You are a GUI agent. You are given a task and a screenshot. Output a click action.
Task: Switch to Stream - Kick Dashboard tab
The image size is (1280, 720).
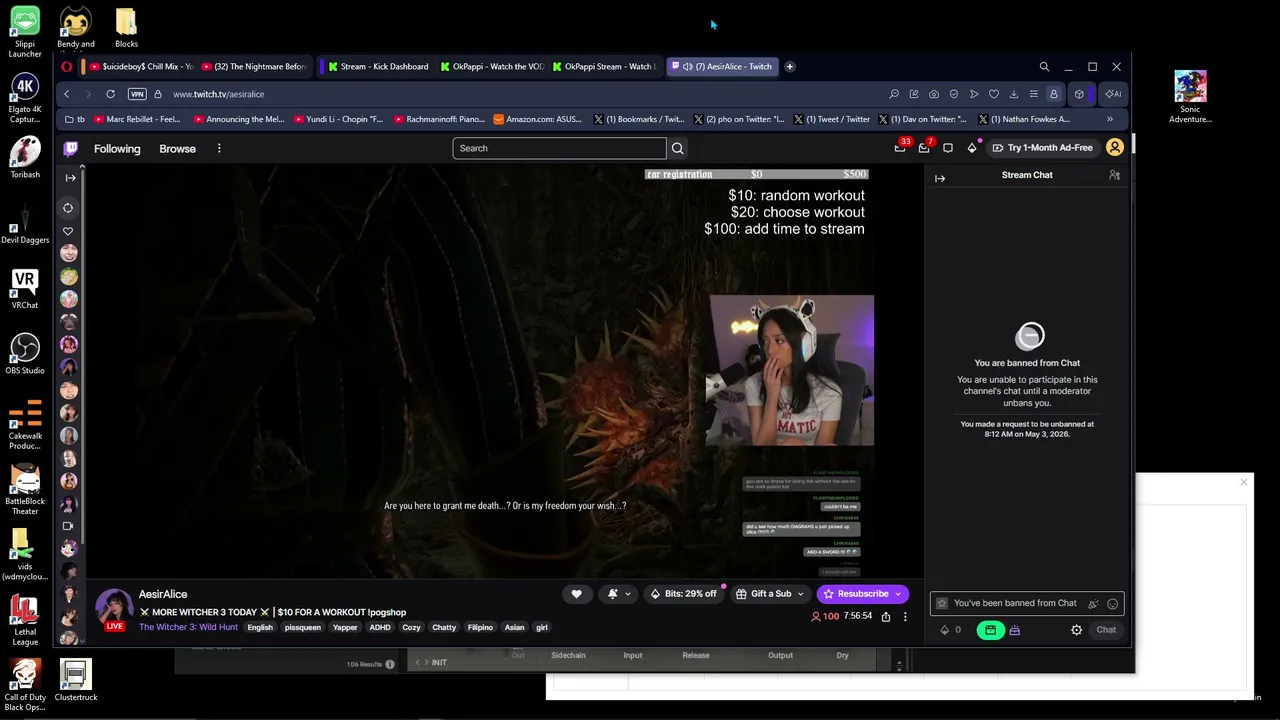378,67
